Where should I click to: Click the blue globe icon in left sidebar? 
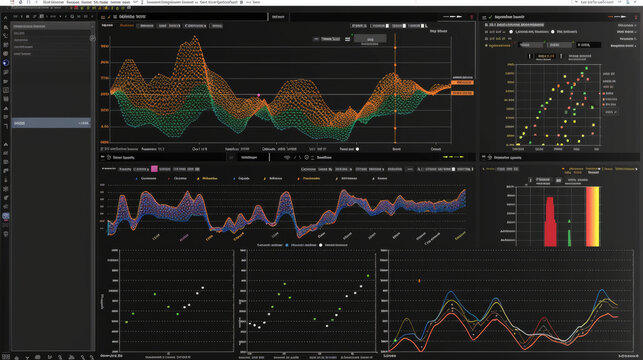click(x=5, y=63)
